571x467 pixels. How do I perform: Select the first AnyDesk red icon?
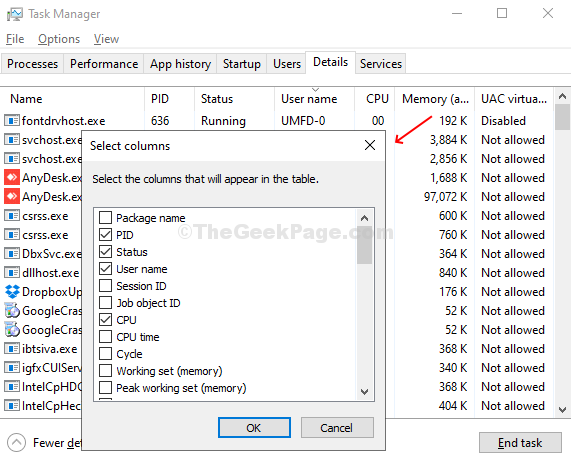point(12,177)
